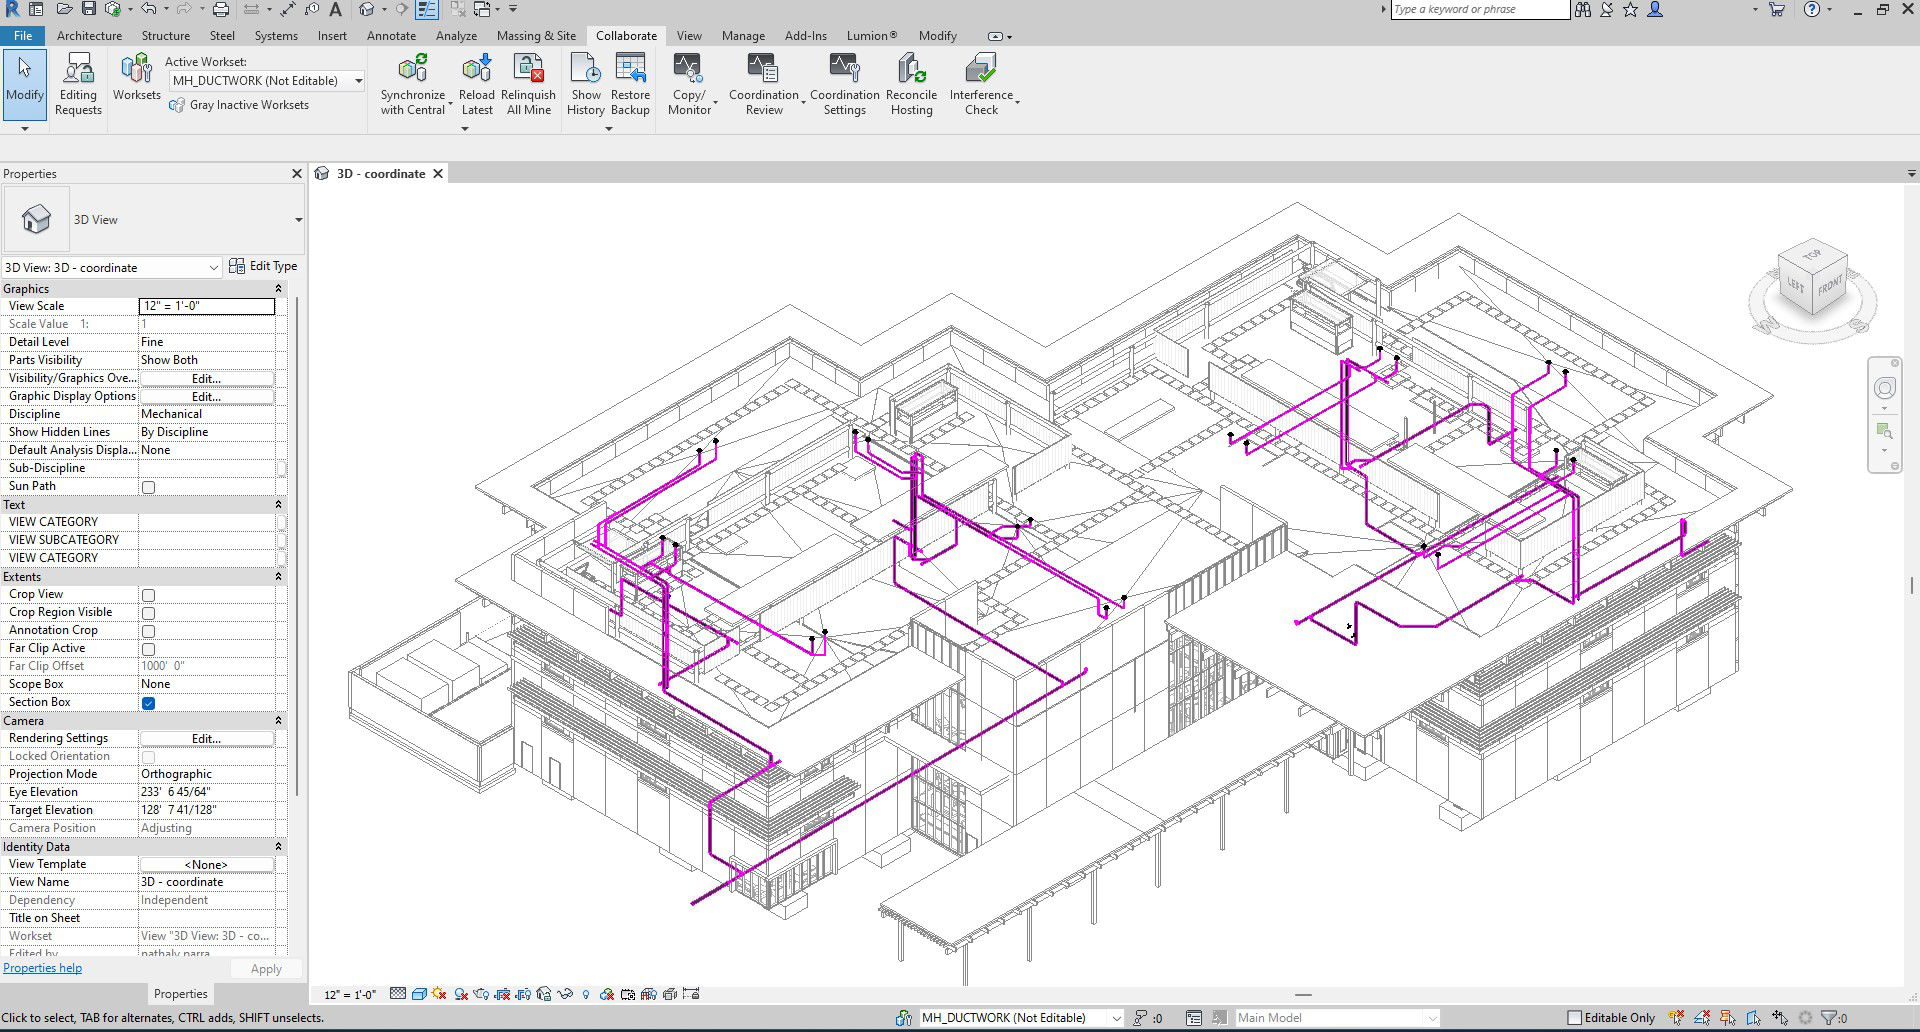Collapse the Graphics properties section
This screenshot has height=1032, width=1920.
(278, 289)
